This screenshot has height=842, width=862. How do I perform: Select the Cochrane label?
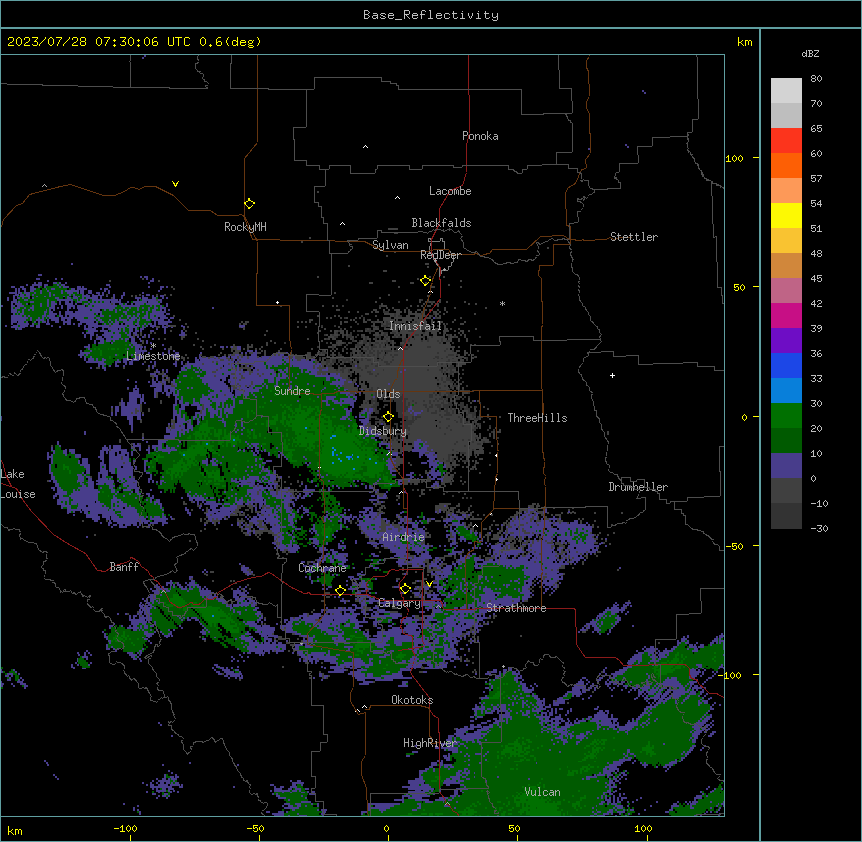point(322,568)
